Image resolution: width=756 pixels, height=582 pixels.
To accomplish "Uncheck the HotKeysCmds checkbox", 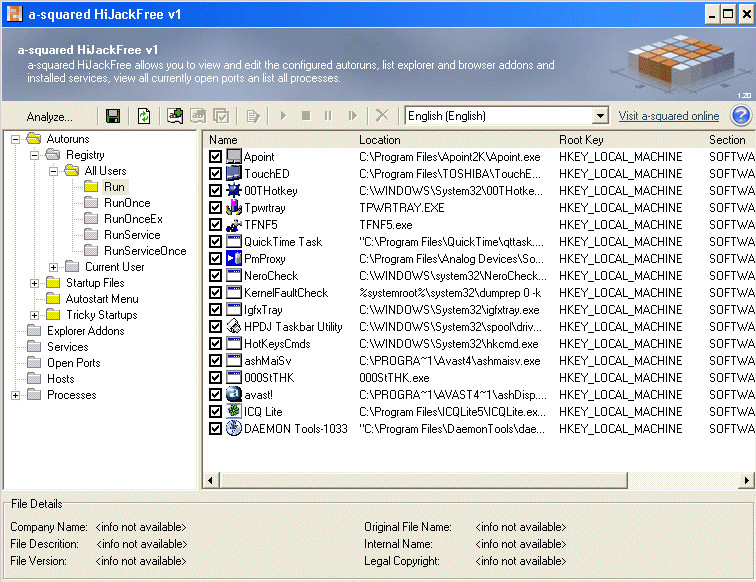I will click(216, 343).
